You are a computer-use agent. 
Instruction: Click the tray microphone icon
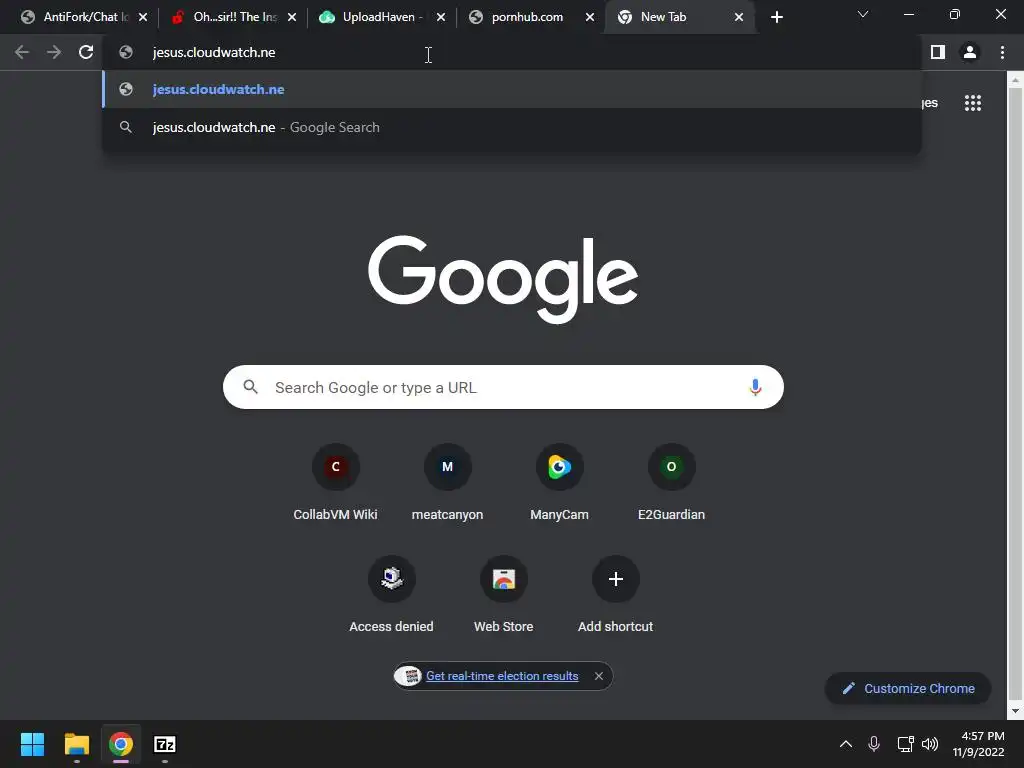(x=874, y=744)
